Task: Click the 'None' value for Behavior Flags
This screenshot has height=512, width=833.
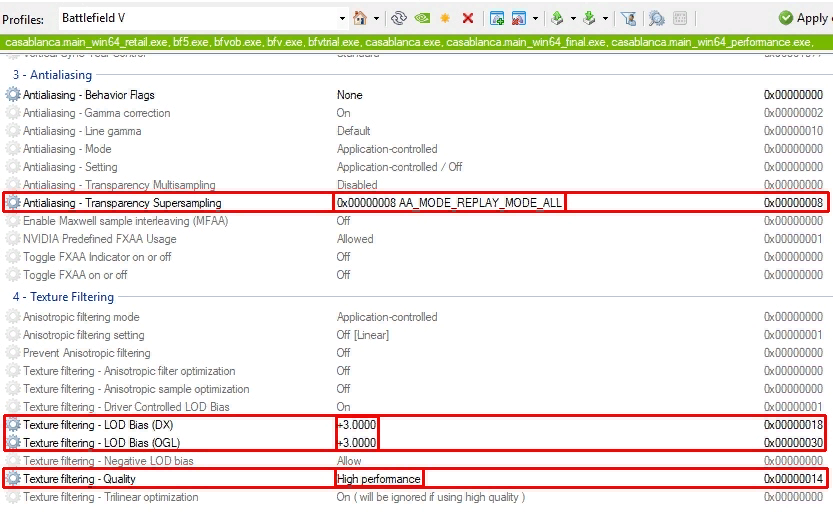Action: coord(350,95)
